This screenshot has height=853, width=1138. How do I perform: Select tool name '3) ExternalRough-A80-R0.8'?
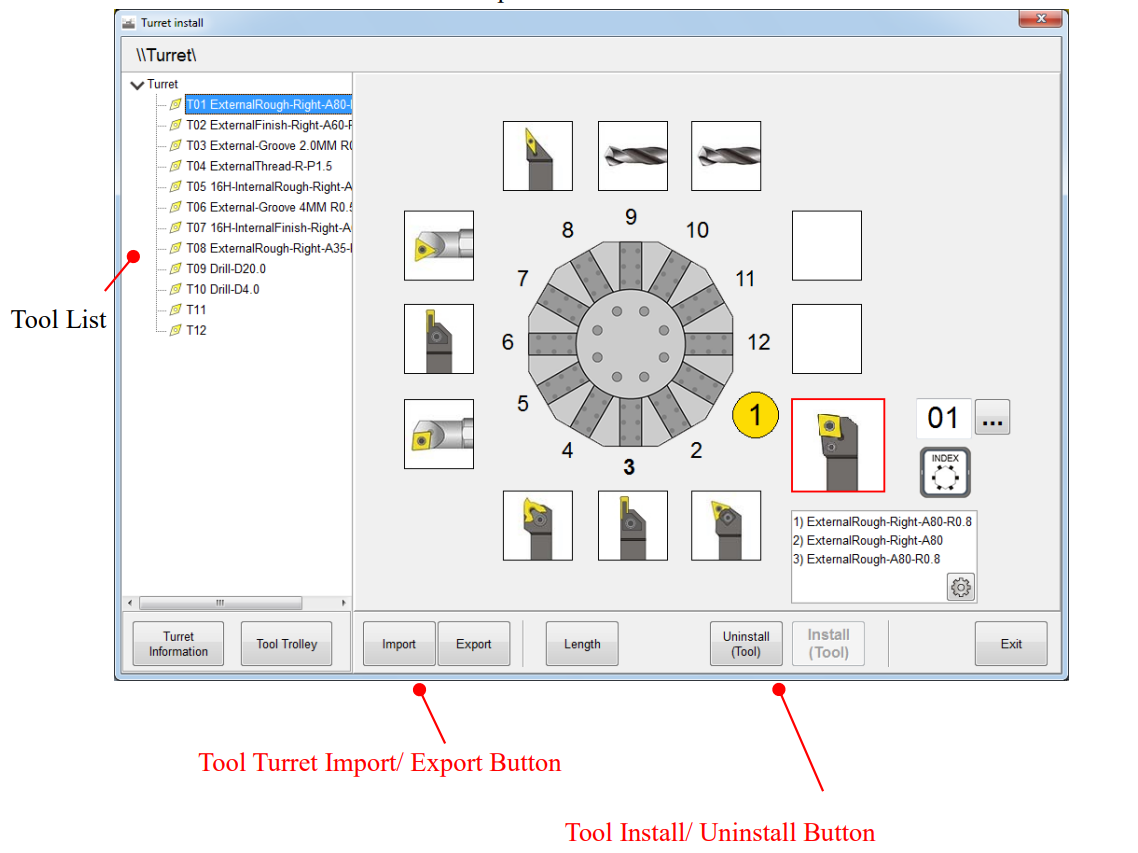(867, 560)
